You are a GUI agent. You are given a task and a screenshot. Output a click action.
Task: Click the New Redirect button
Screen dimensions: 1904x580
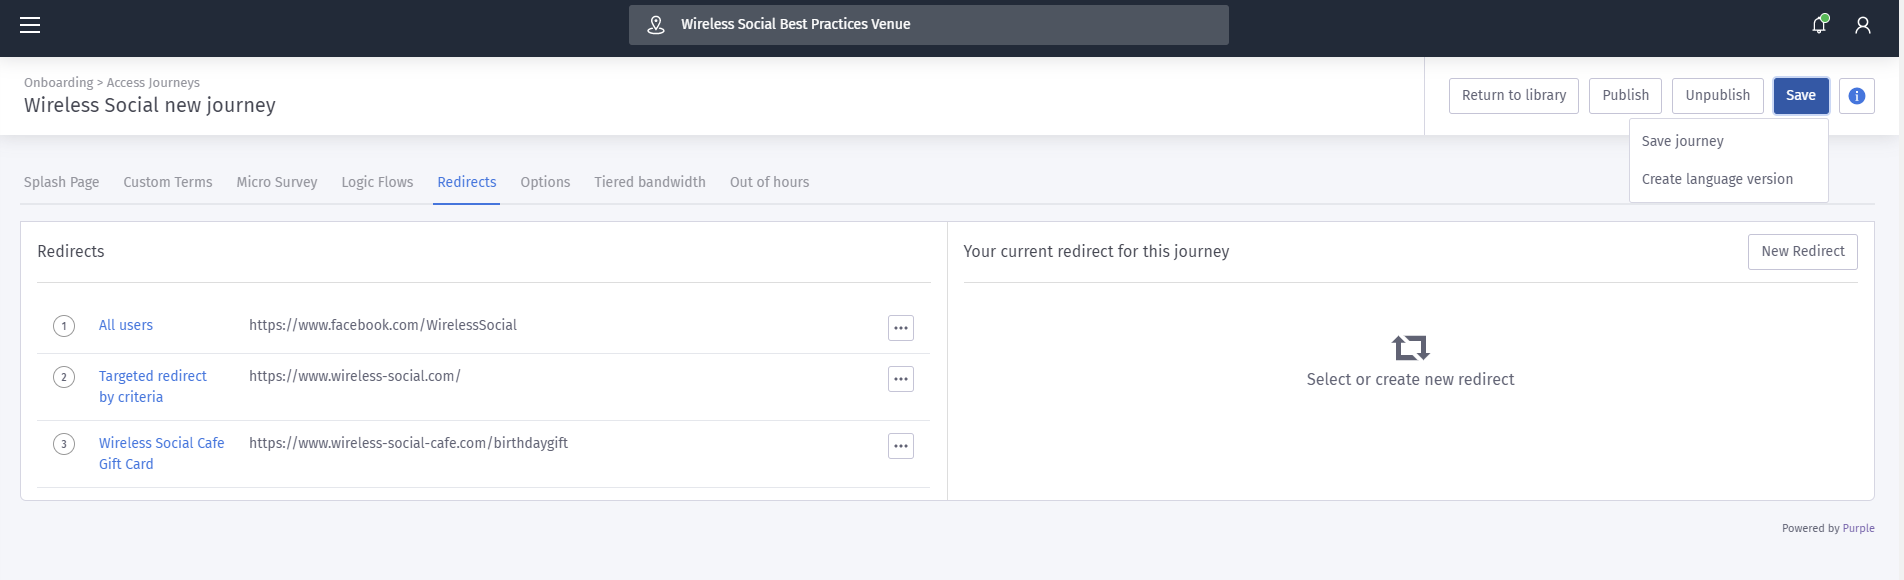pyautogui.click(x=1803, y=252)
